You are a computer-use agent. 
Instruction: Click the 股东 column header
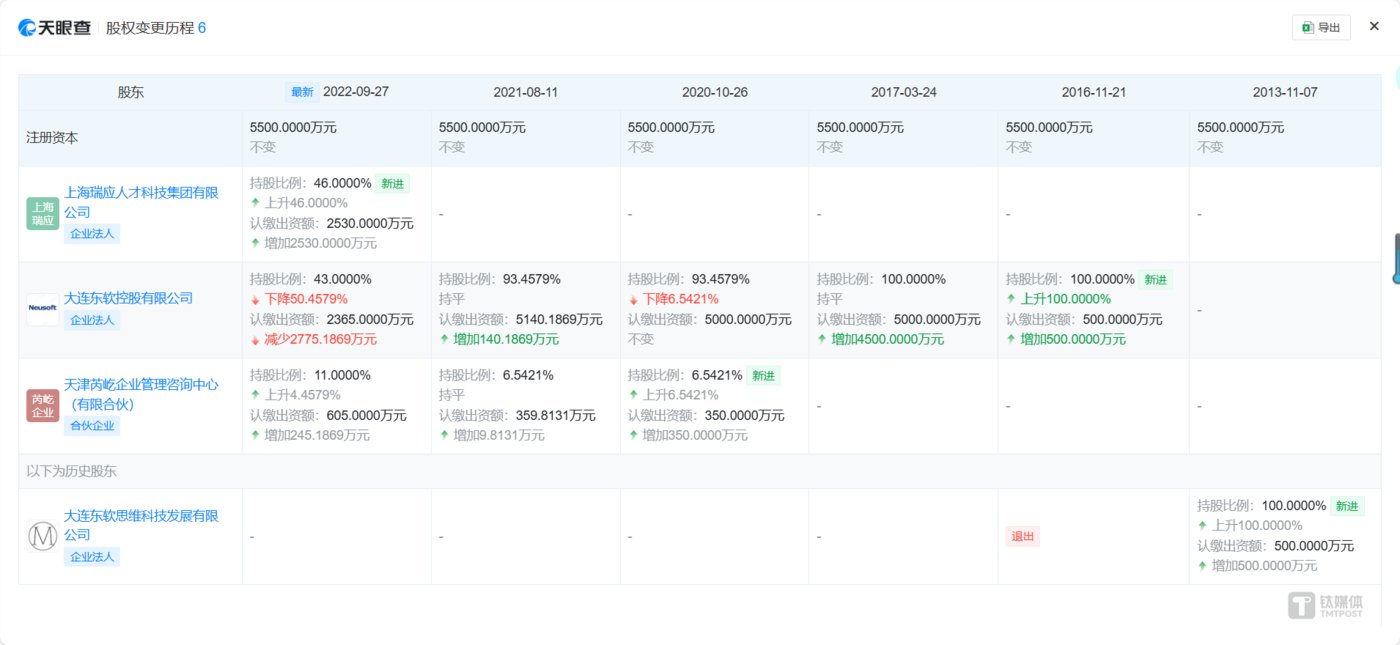[130, 91]
